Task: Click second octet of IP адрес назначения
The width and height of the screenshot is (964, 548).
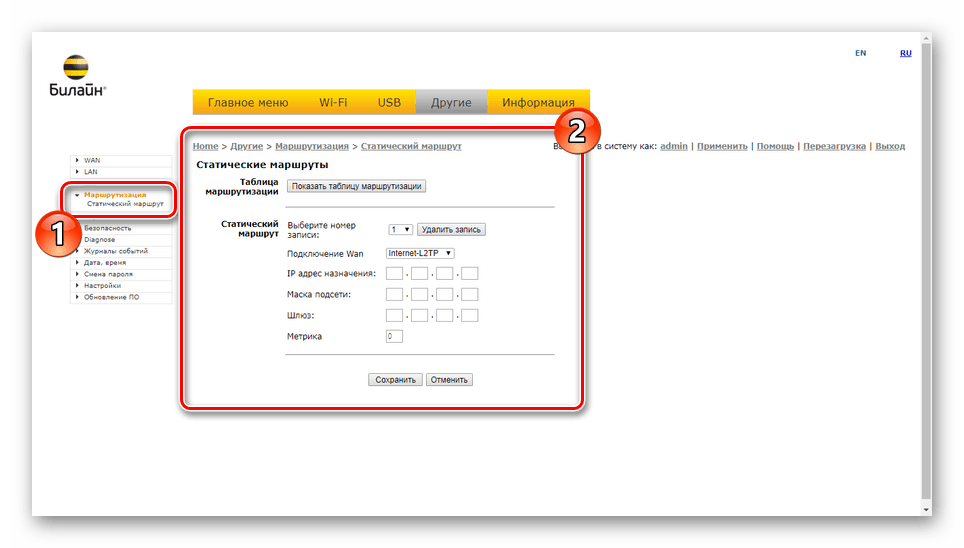Action: tap(419, 274)
